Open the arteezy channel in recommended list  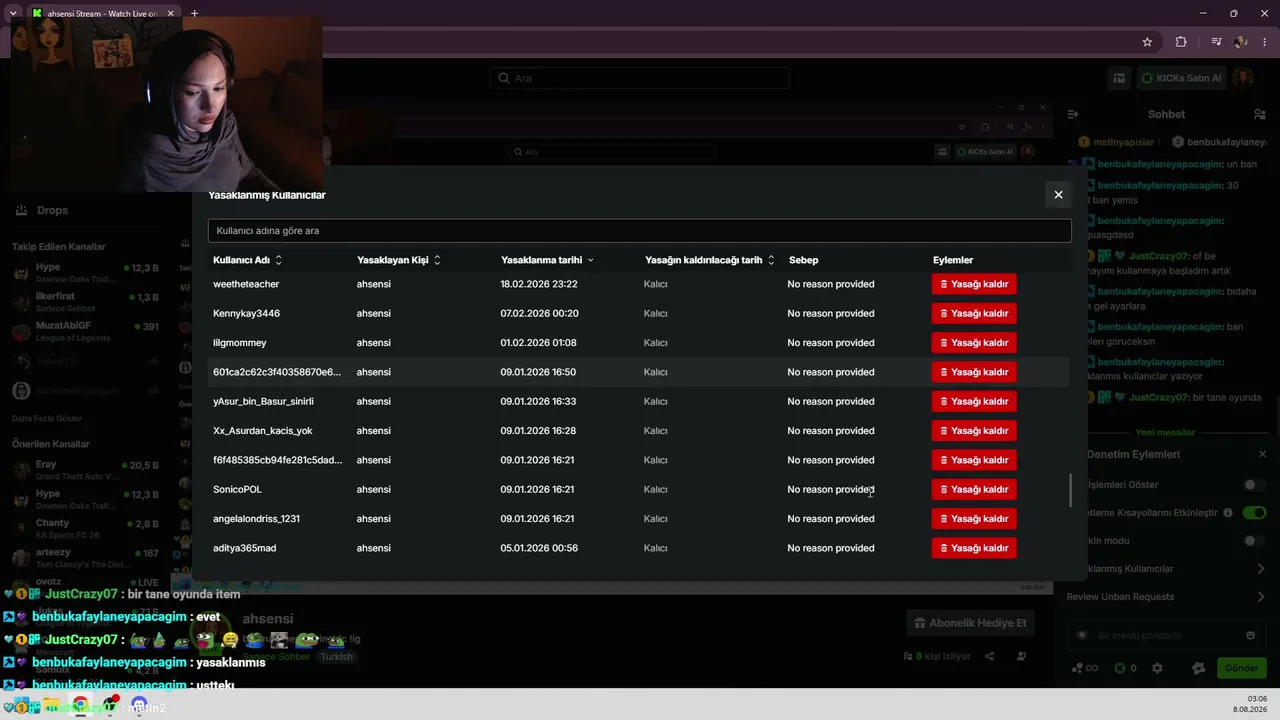point(86,557)
